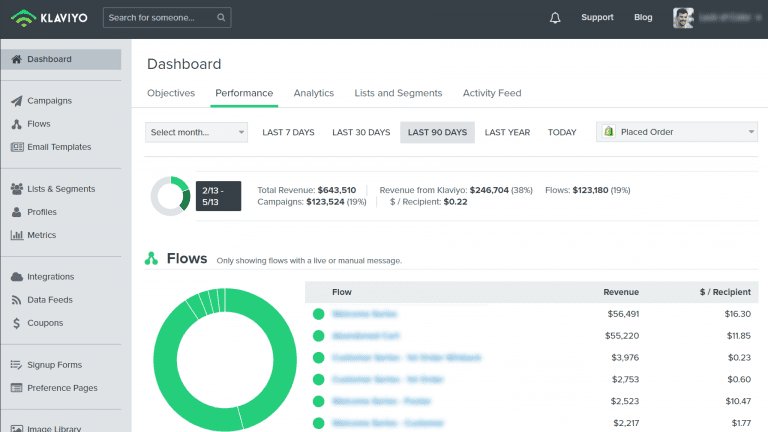
Task: Open Data Feeds sidebar item
Action: point(49,299)
